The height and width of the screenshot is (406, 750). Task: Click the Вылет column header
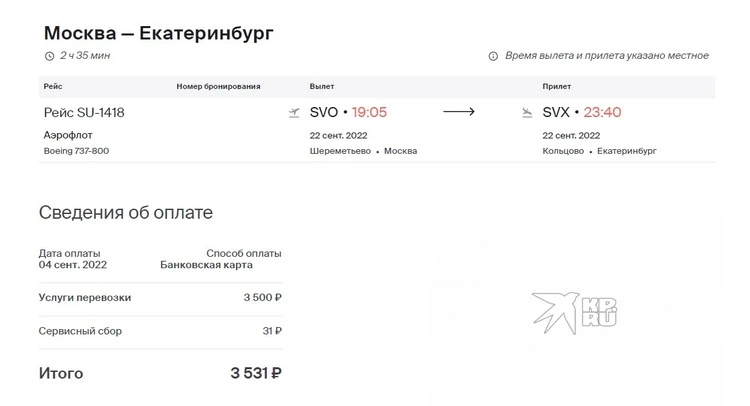pyautogui.click(x=322, y=87)
